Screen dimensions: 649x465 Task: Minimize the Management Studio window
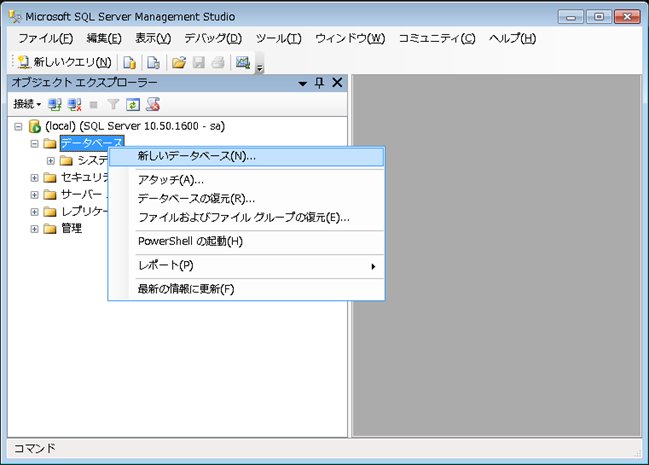click(571, 17)
